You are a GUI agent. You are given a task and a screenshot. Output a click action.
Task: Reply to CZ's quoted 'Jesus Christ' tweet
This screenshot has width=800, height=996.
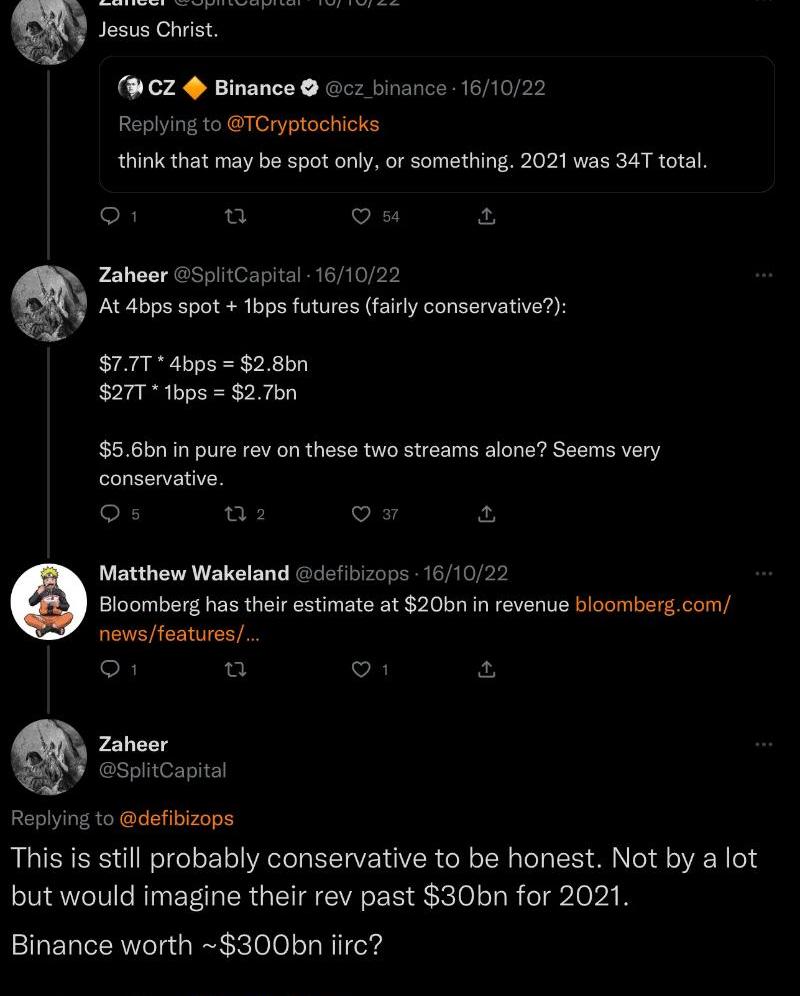(x=111, y=216)
